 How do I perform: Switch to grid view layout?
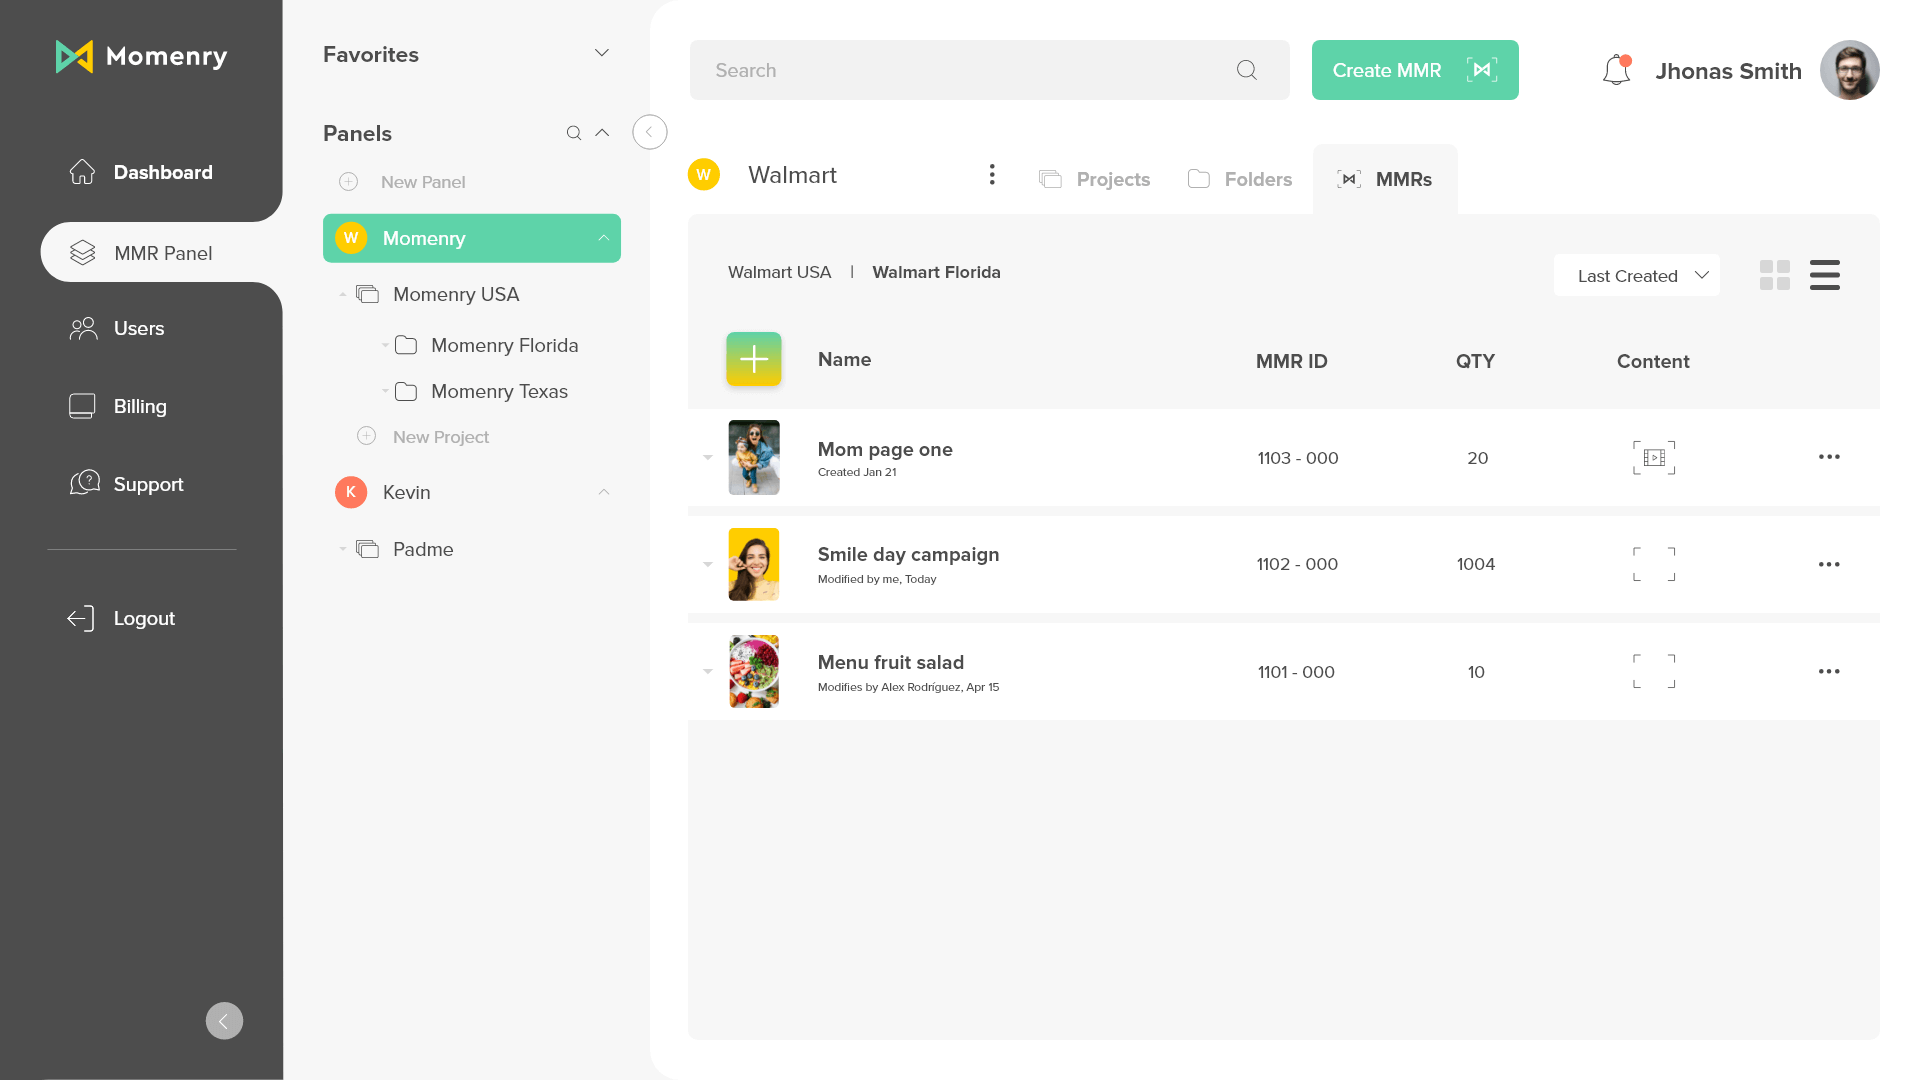[1775, 275]
